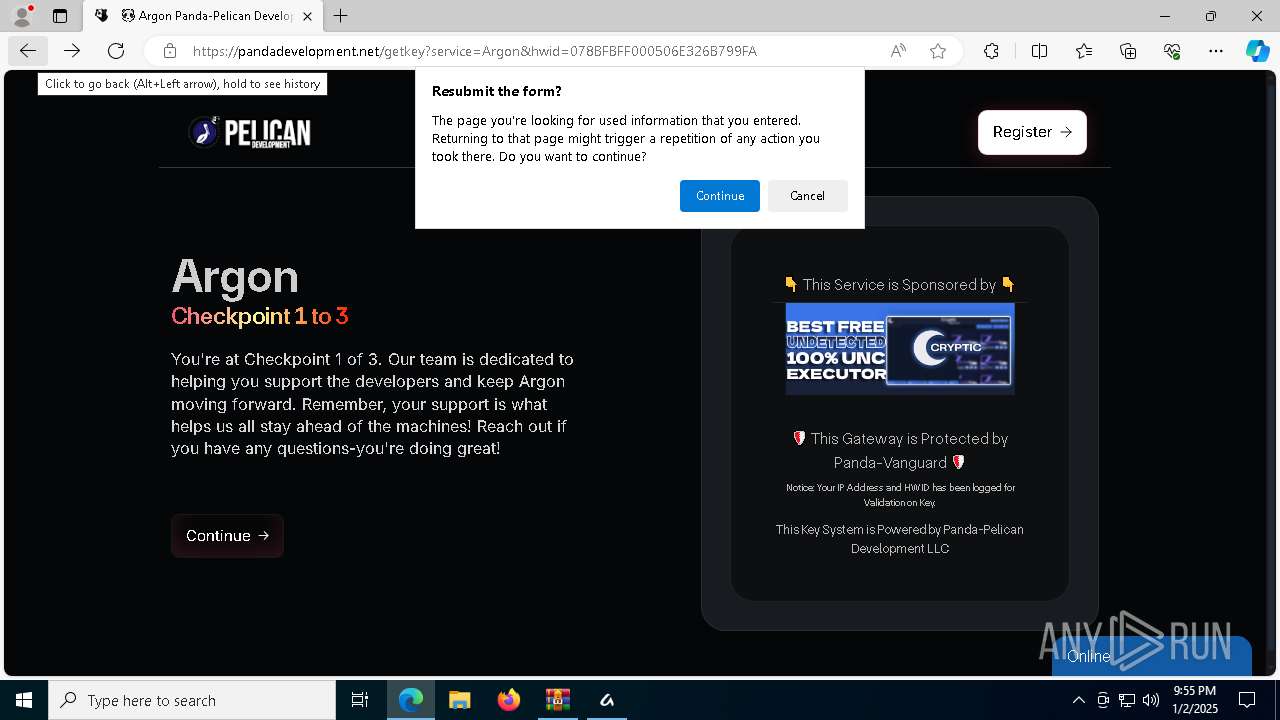
Task: Click Continue in Resubmit dialog
Action: pyautogui.click(x=720, y=196)
